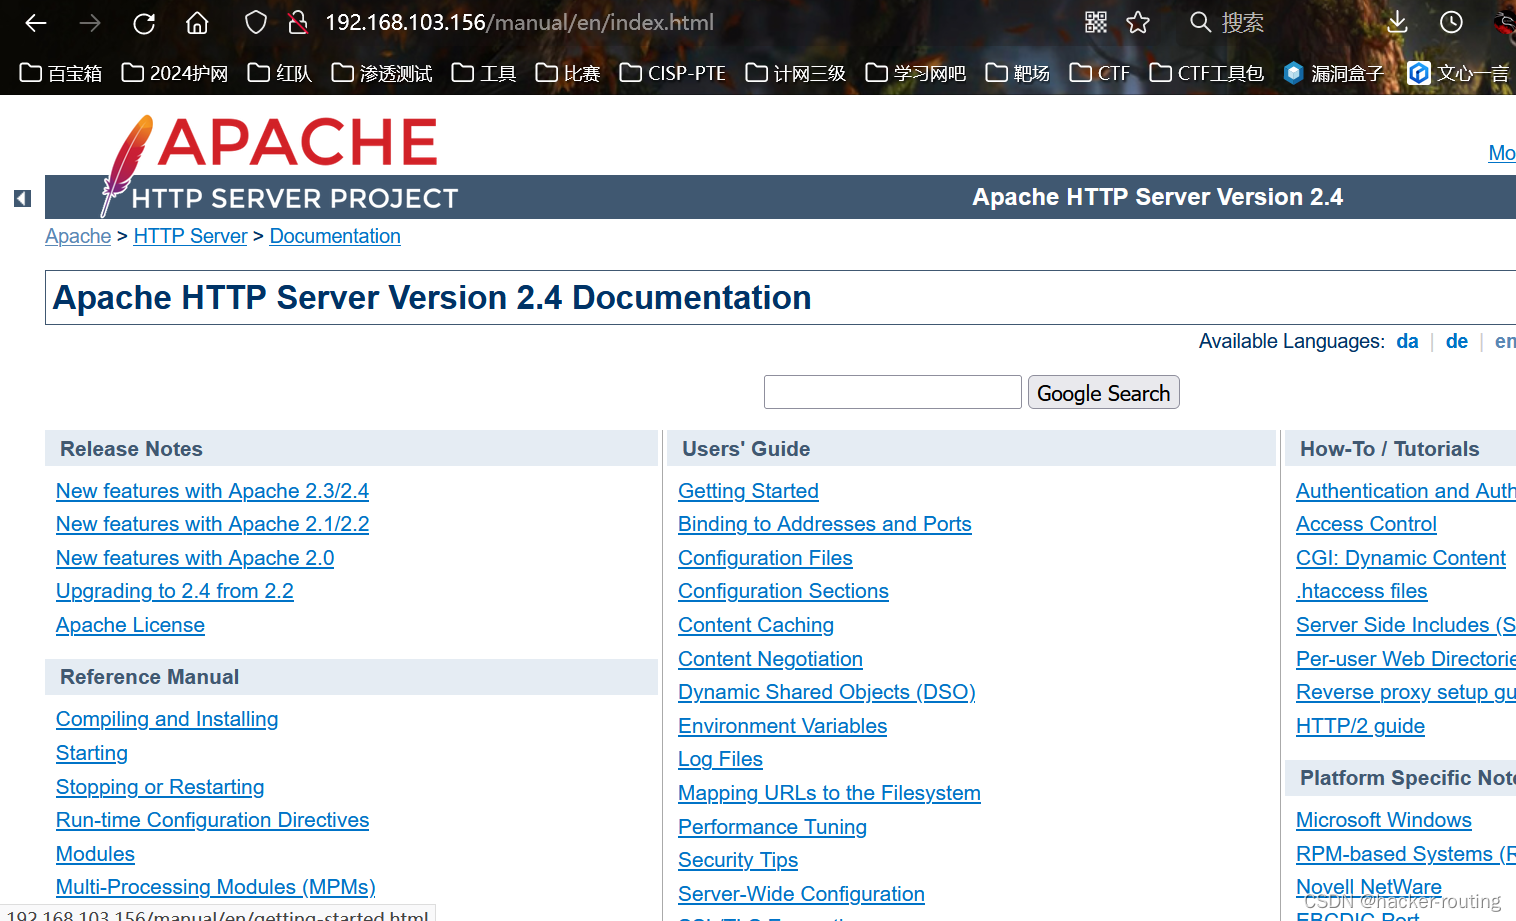Open the 比赛 bookmark folder

point(568,73)
